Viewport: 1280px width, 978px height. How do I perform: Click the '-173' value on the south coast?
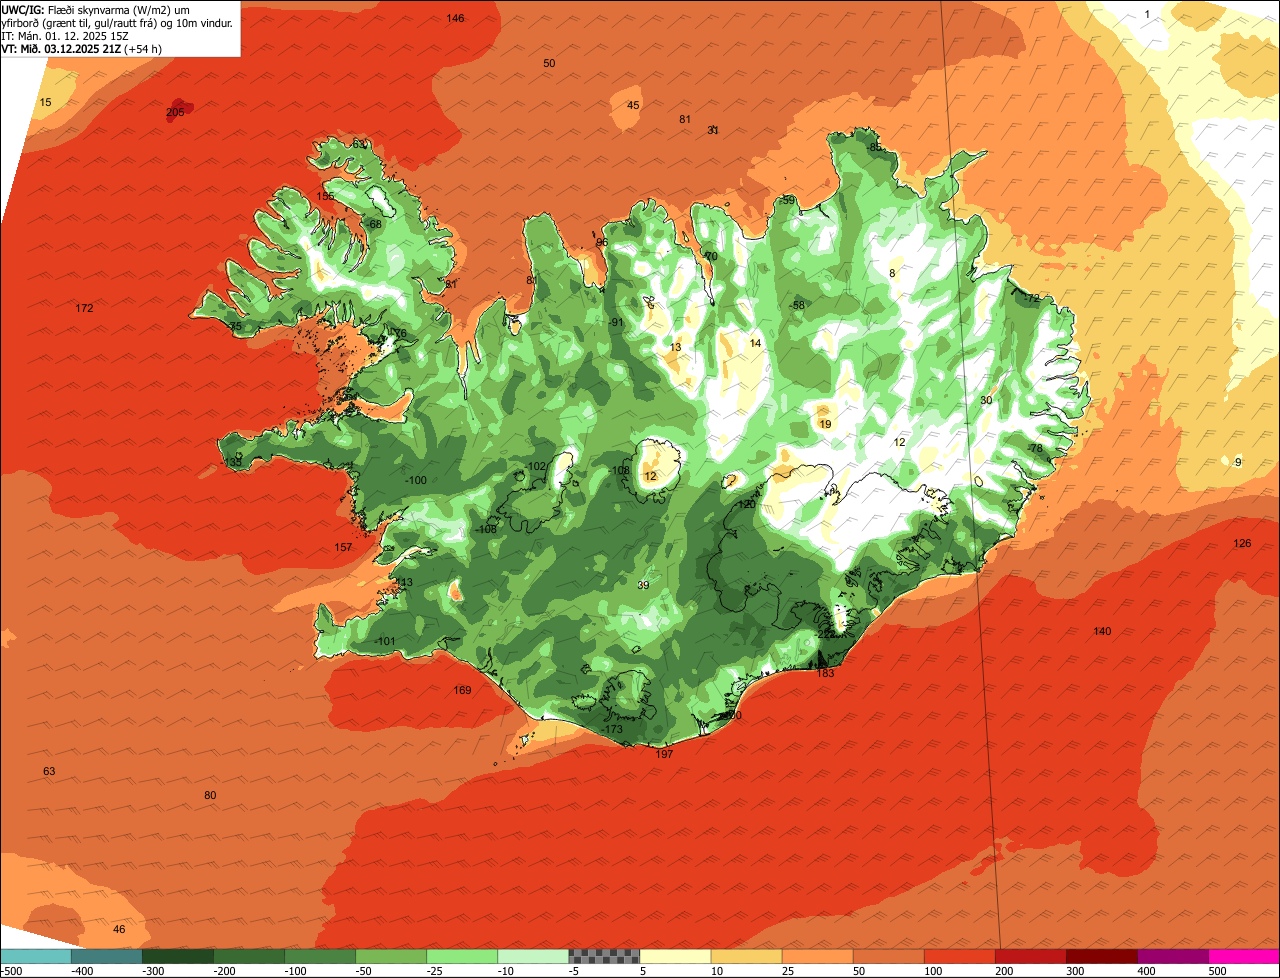coord(613,730)
